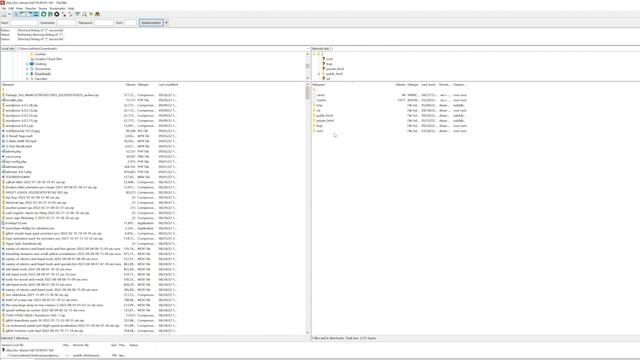Select the parent directory entry in local list

tap(4, 90)
